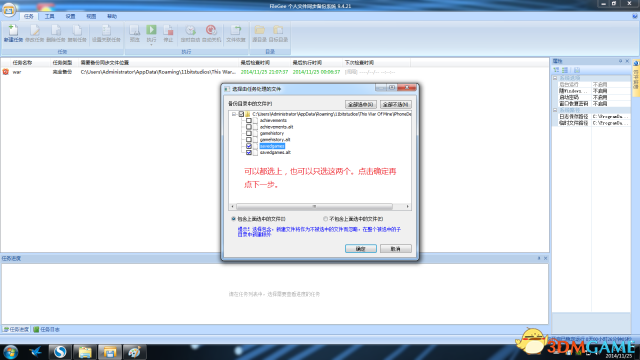Click the 文件恢复 file restore icon

236,33
